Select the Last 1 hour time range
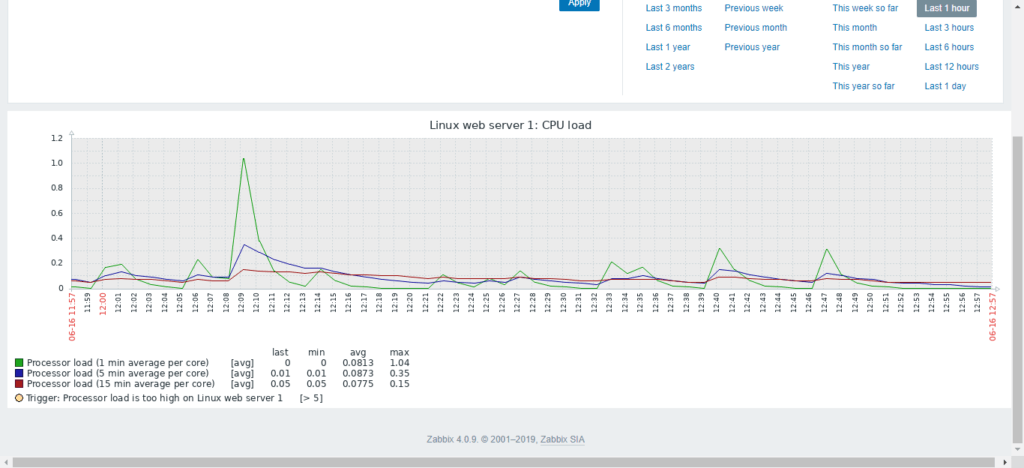 (946, 8)
